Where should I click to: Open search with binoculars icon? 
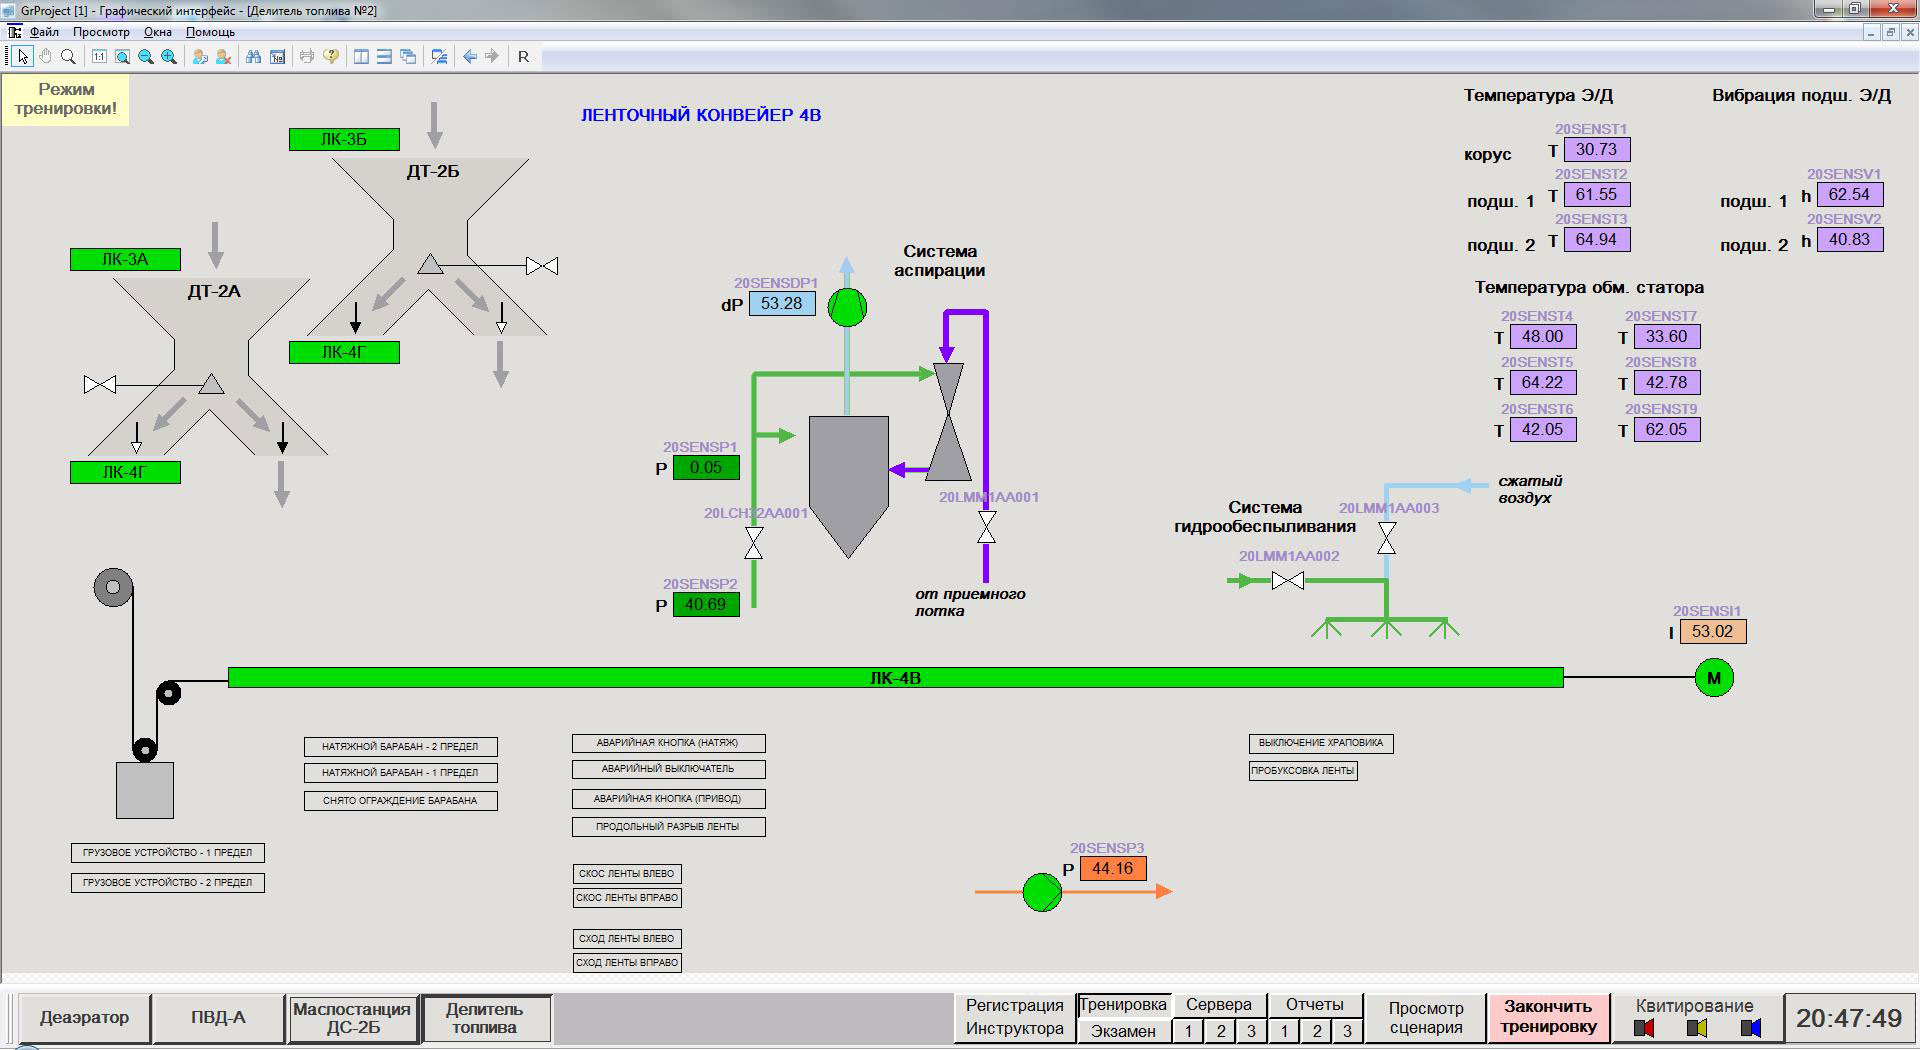click(254, 57)
